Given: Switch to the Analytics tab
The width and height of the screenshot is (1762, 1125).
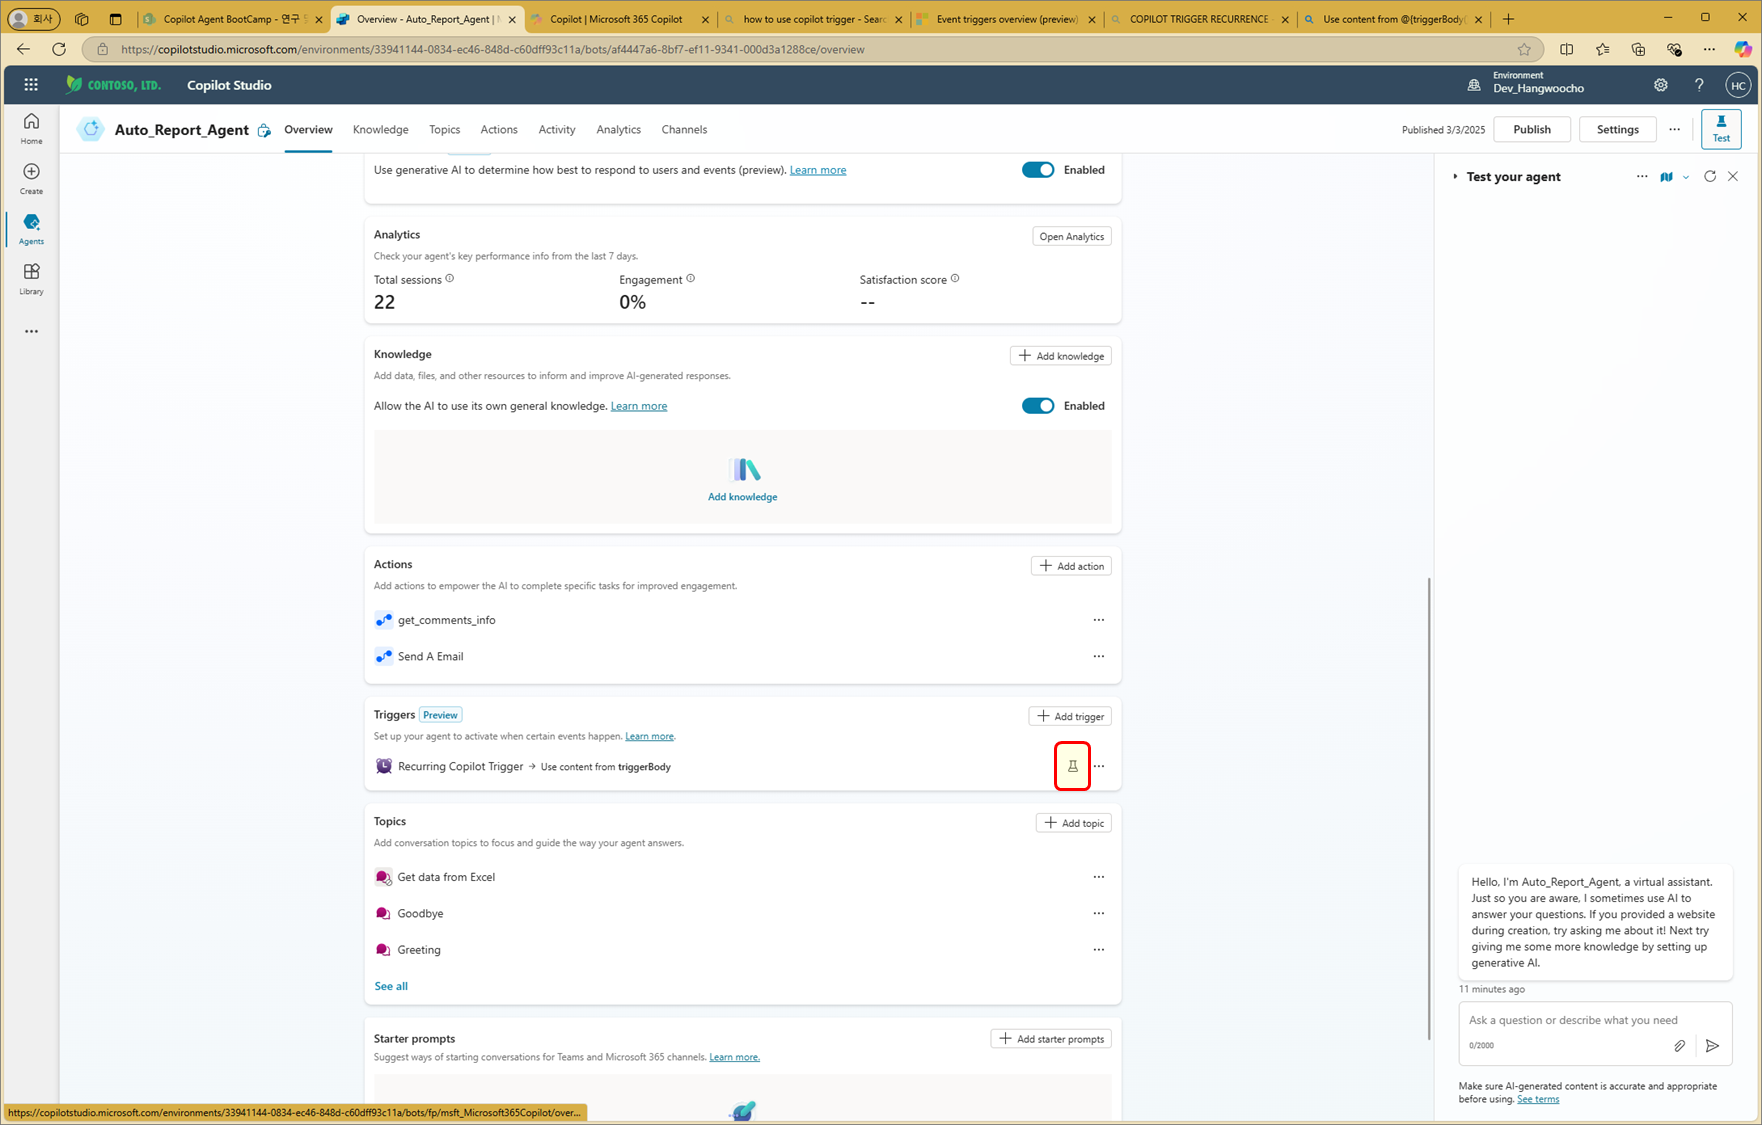Looking at the screenshot, I should click(618, 129).
